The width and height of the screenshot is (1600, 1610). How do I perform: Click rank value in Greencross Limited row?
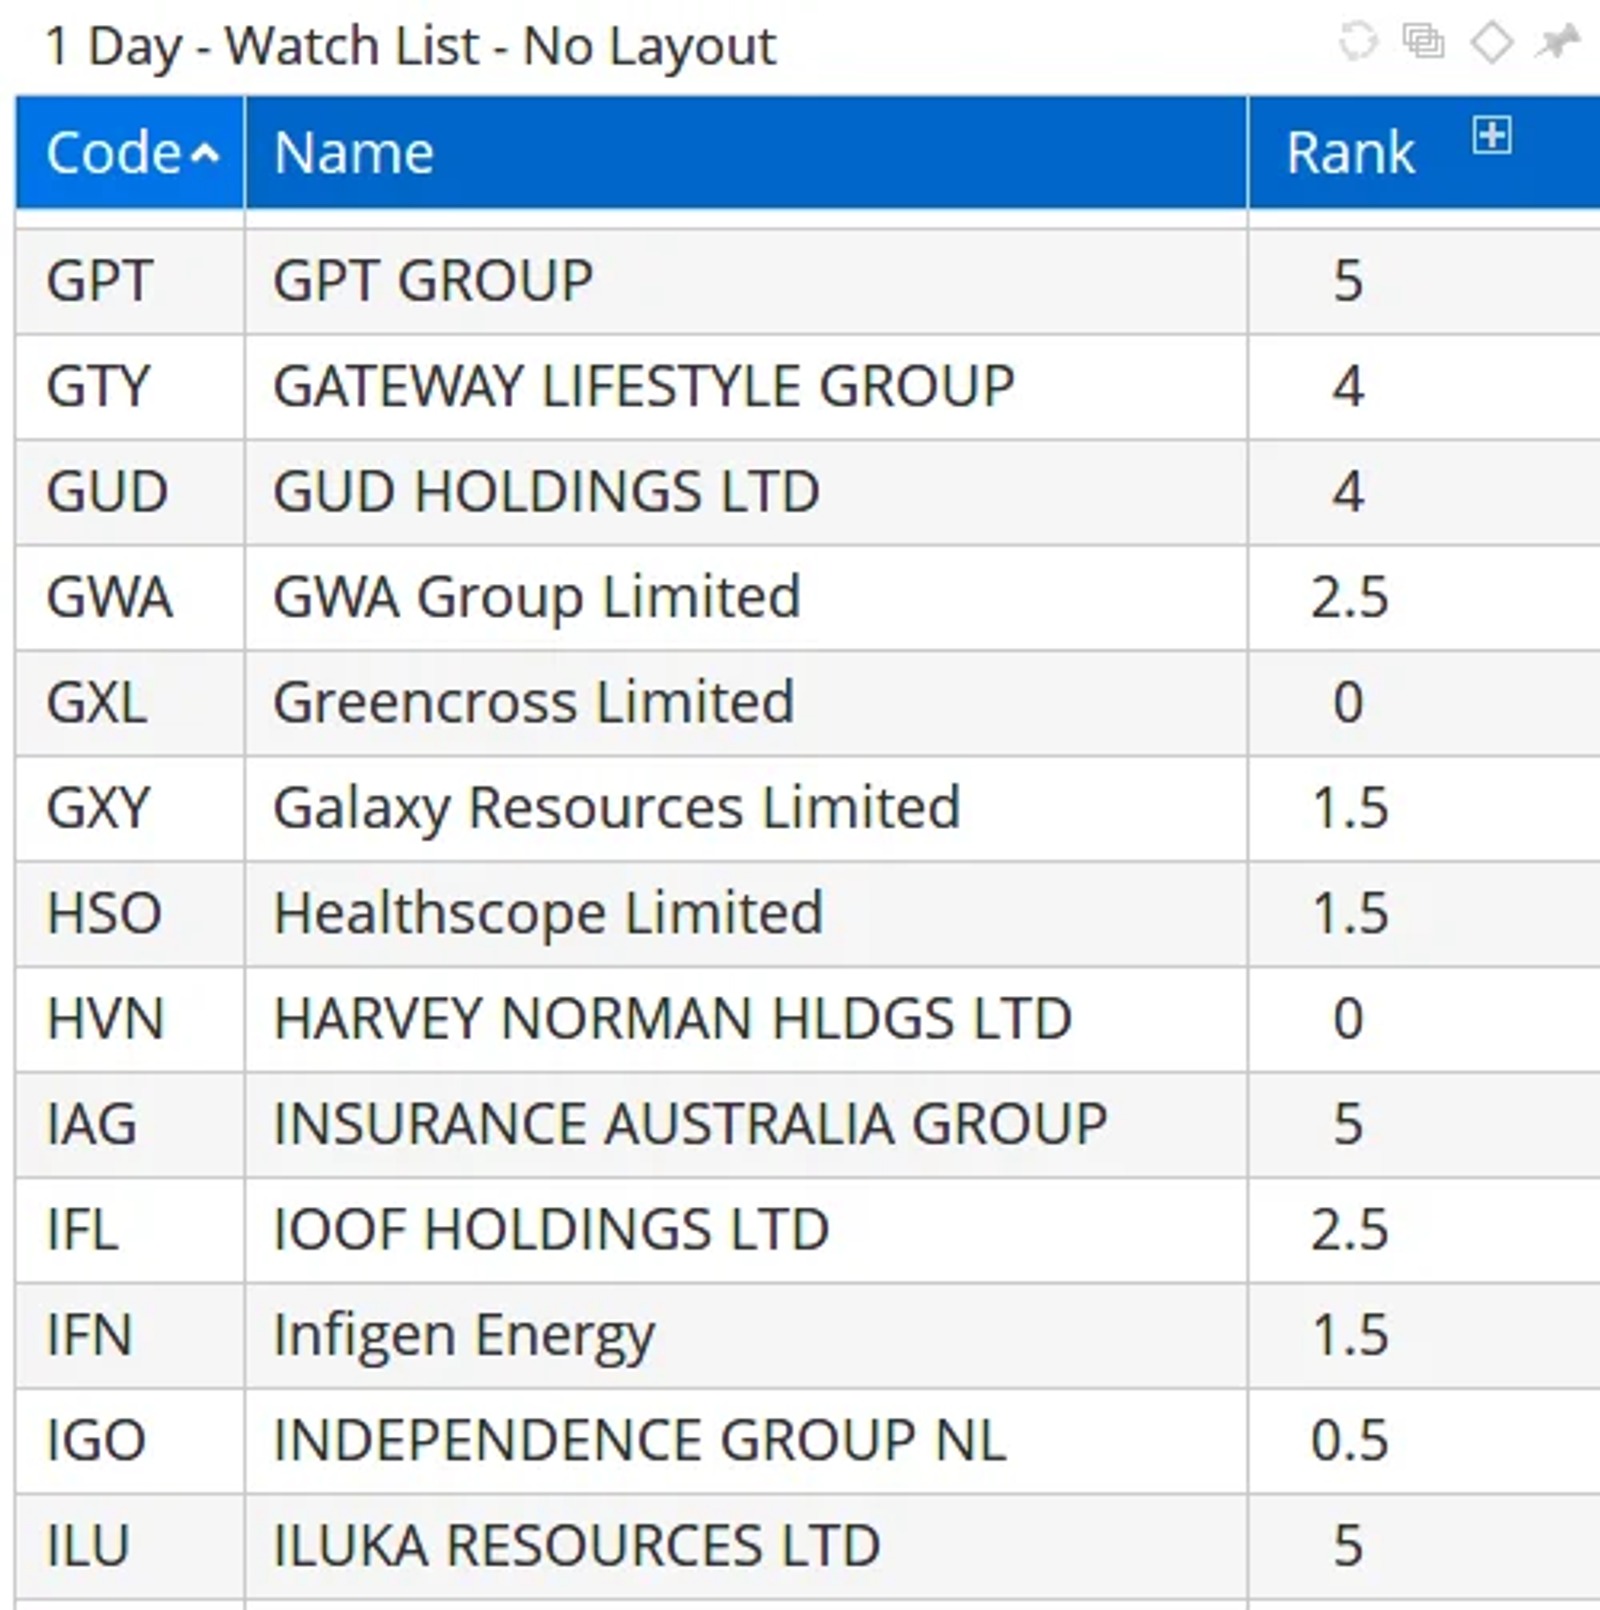pos(1348,703)
